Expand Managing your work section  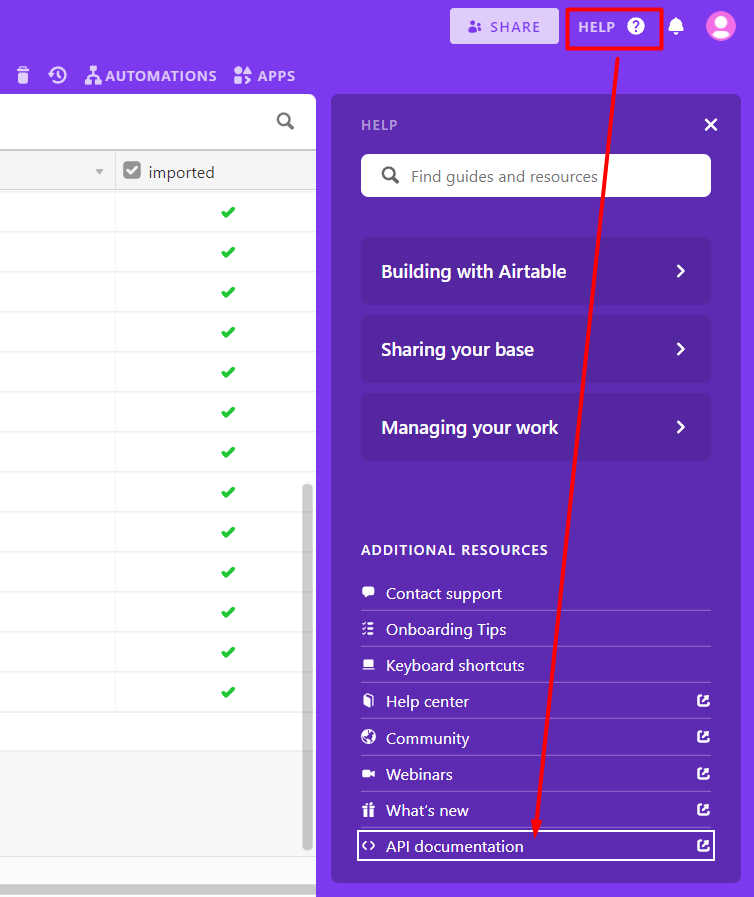[535, 427]
